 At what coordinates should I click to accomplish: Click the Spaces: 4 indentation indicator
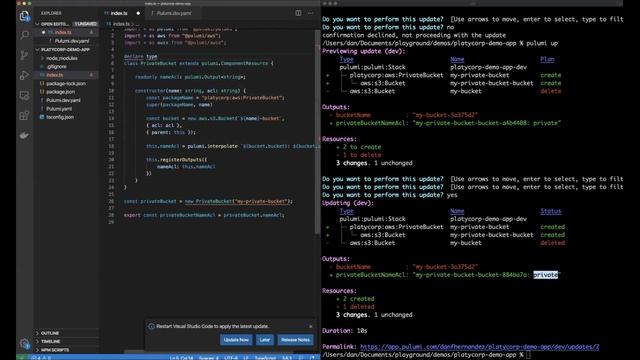pos(209,358)
